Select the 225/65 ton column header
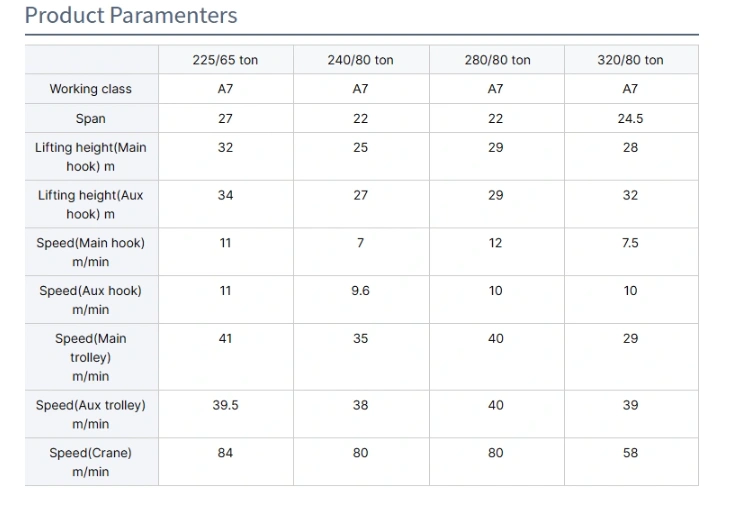Image resolution: width=733 pixels, height=515 pixels. pyautogui.click(x=225, y=60)
